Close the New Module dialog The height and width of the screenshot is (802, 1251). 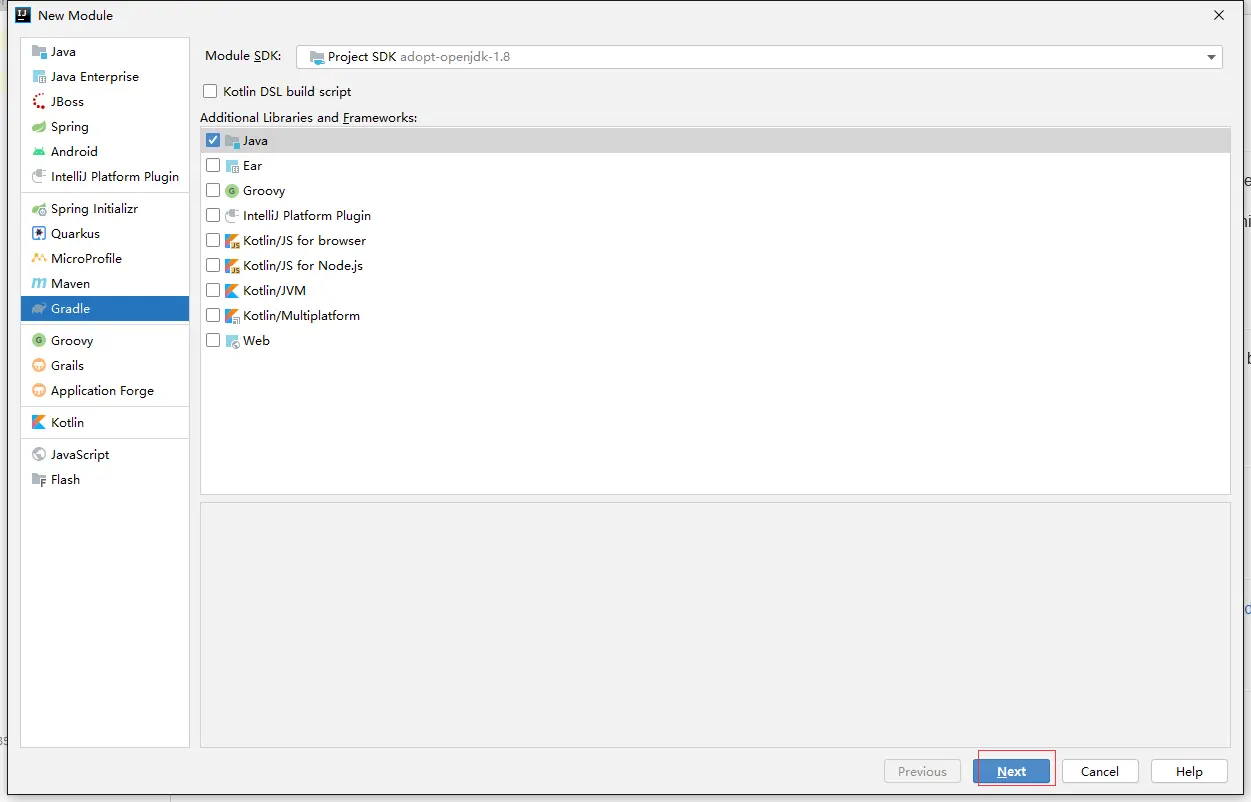[x=1219, y=15]
